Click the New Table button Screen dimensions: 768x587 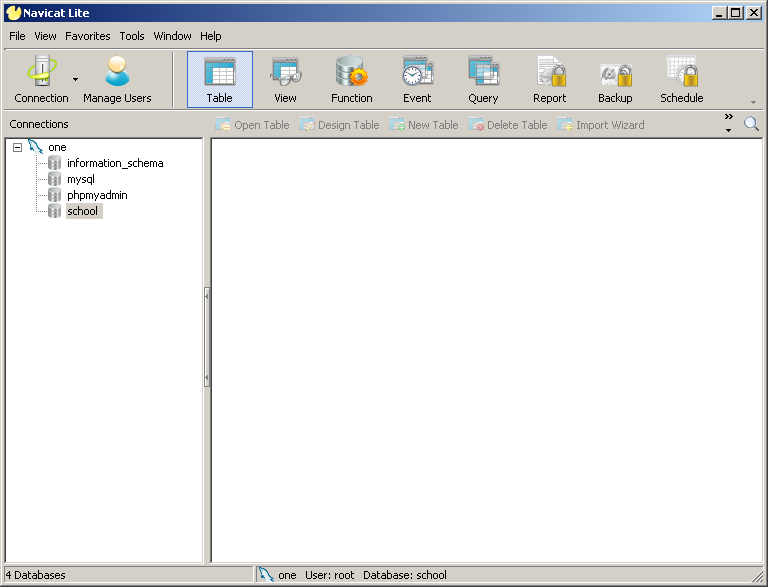pyautogui.click(x=424, y=125)
